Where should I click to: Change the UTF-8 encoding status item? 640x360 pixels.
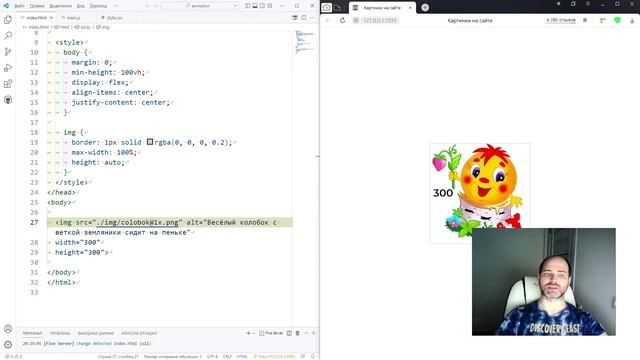click(212, 356)
